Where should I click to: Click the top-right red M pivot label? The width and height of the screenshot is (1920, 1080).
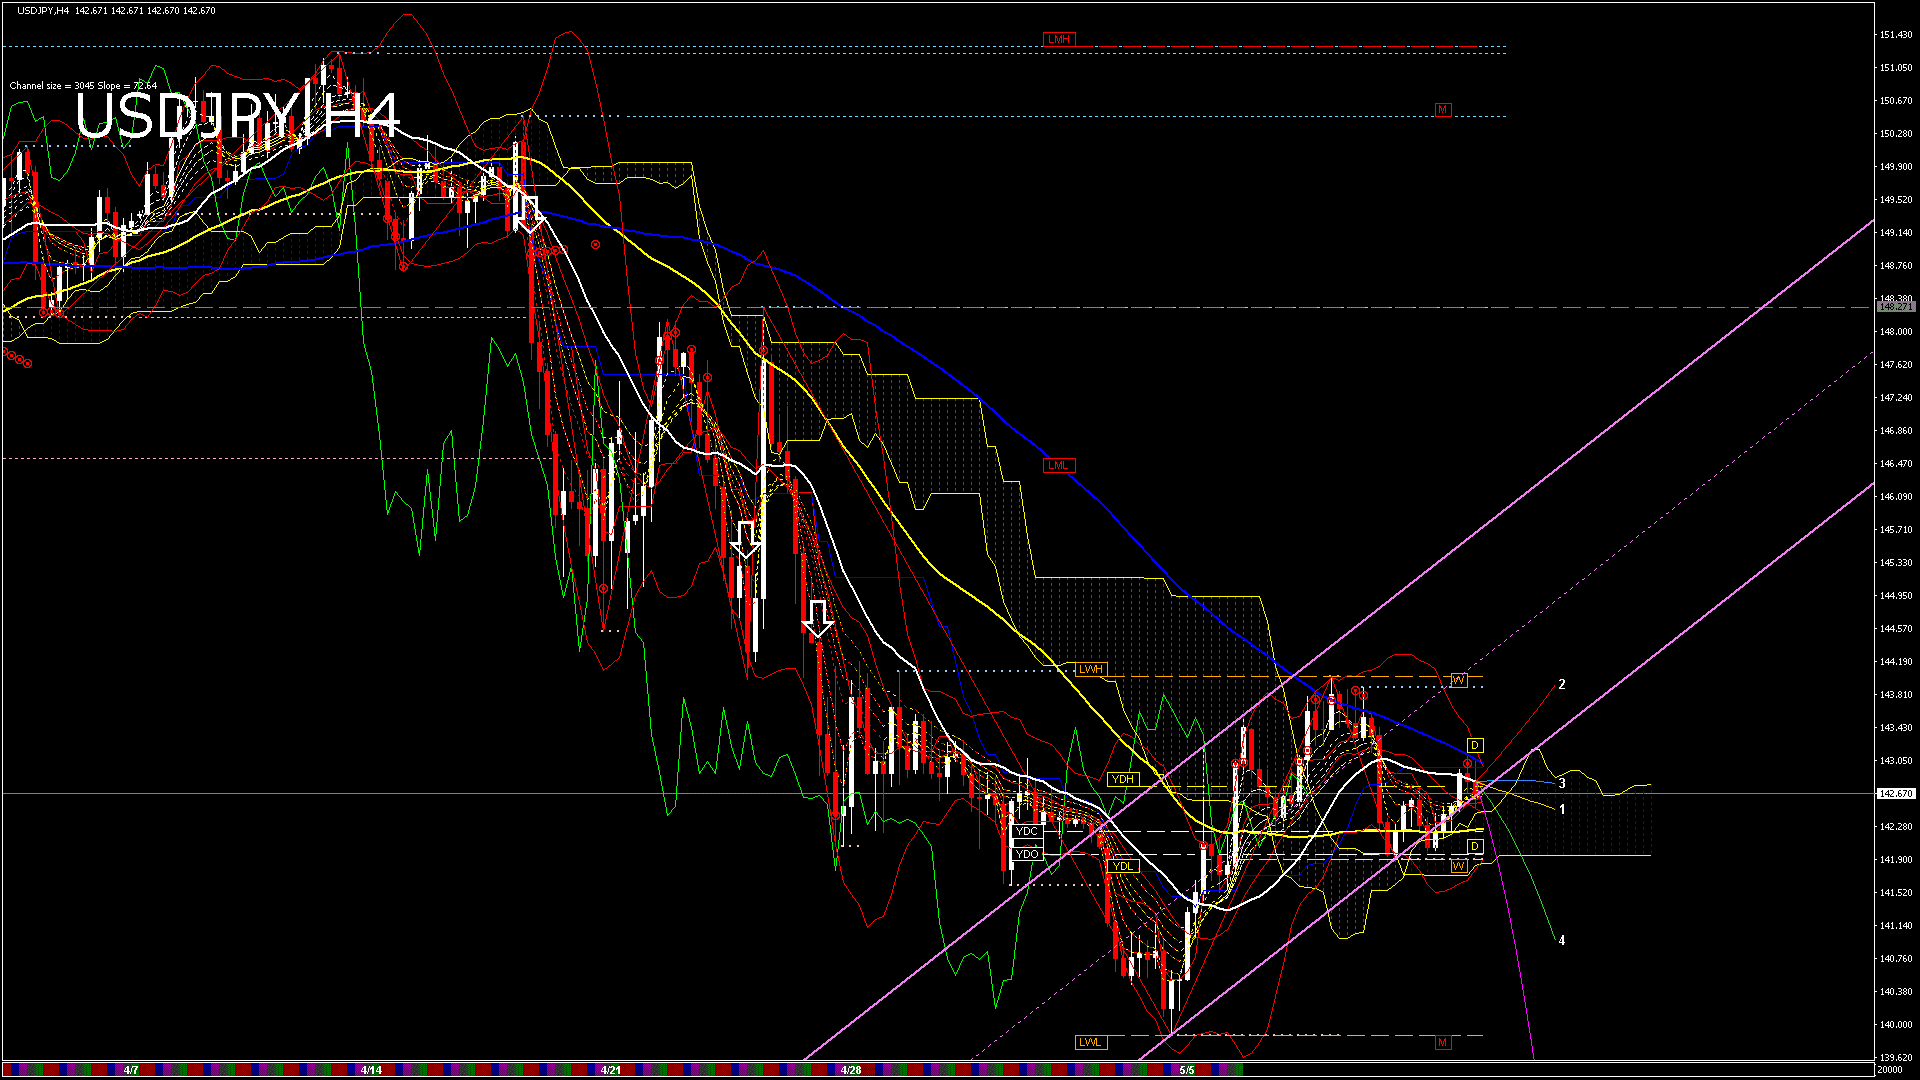click(1442, 109)
